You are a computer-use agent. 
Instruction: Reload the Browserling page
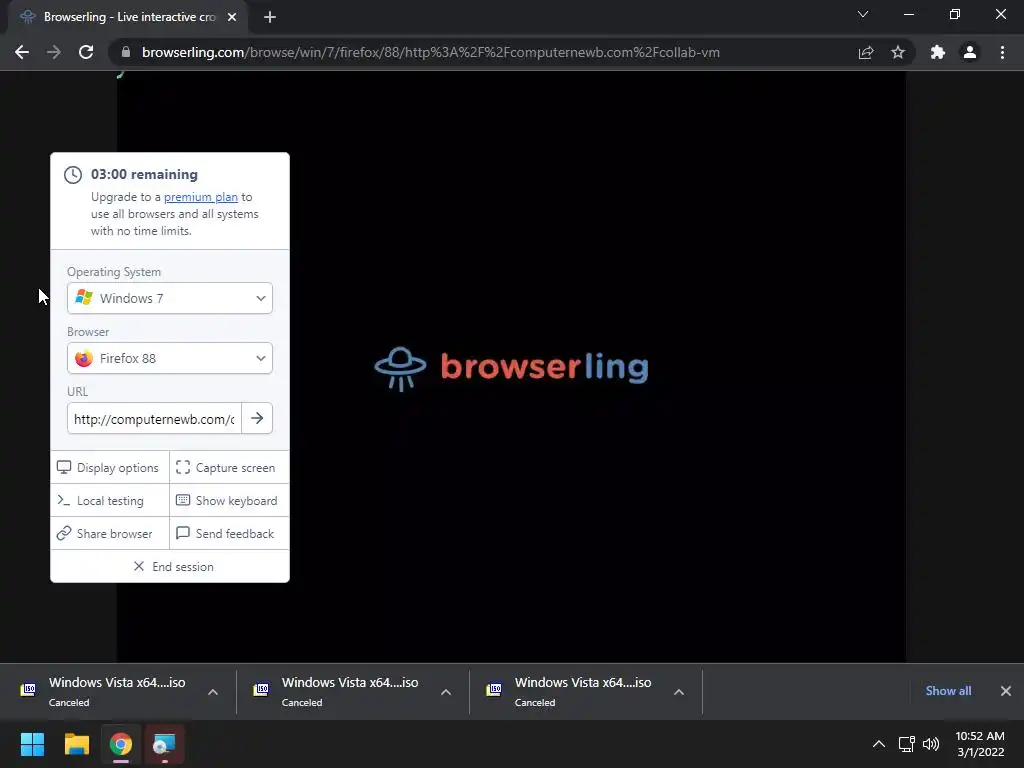(86, 52)
